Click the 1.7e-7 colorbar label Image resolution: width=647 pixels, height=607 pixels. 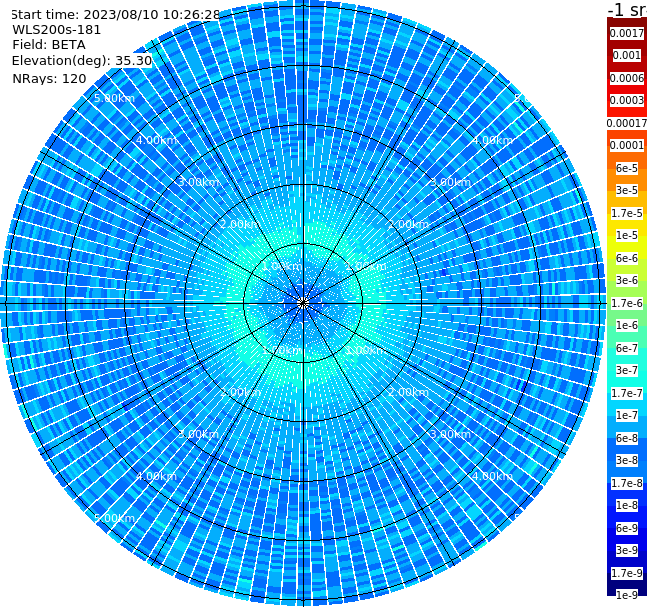pos(627,393)
